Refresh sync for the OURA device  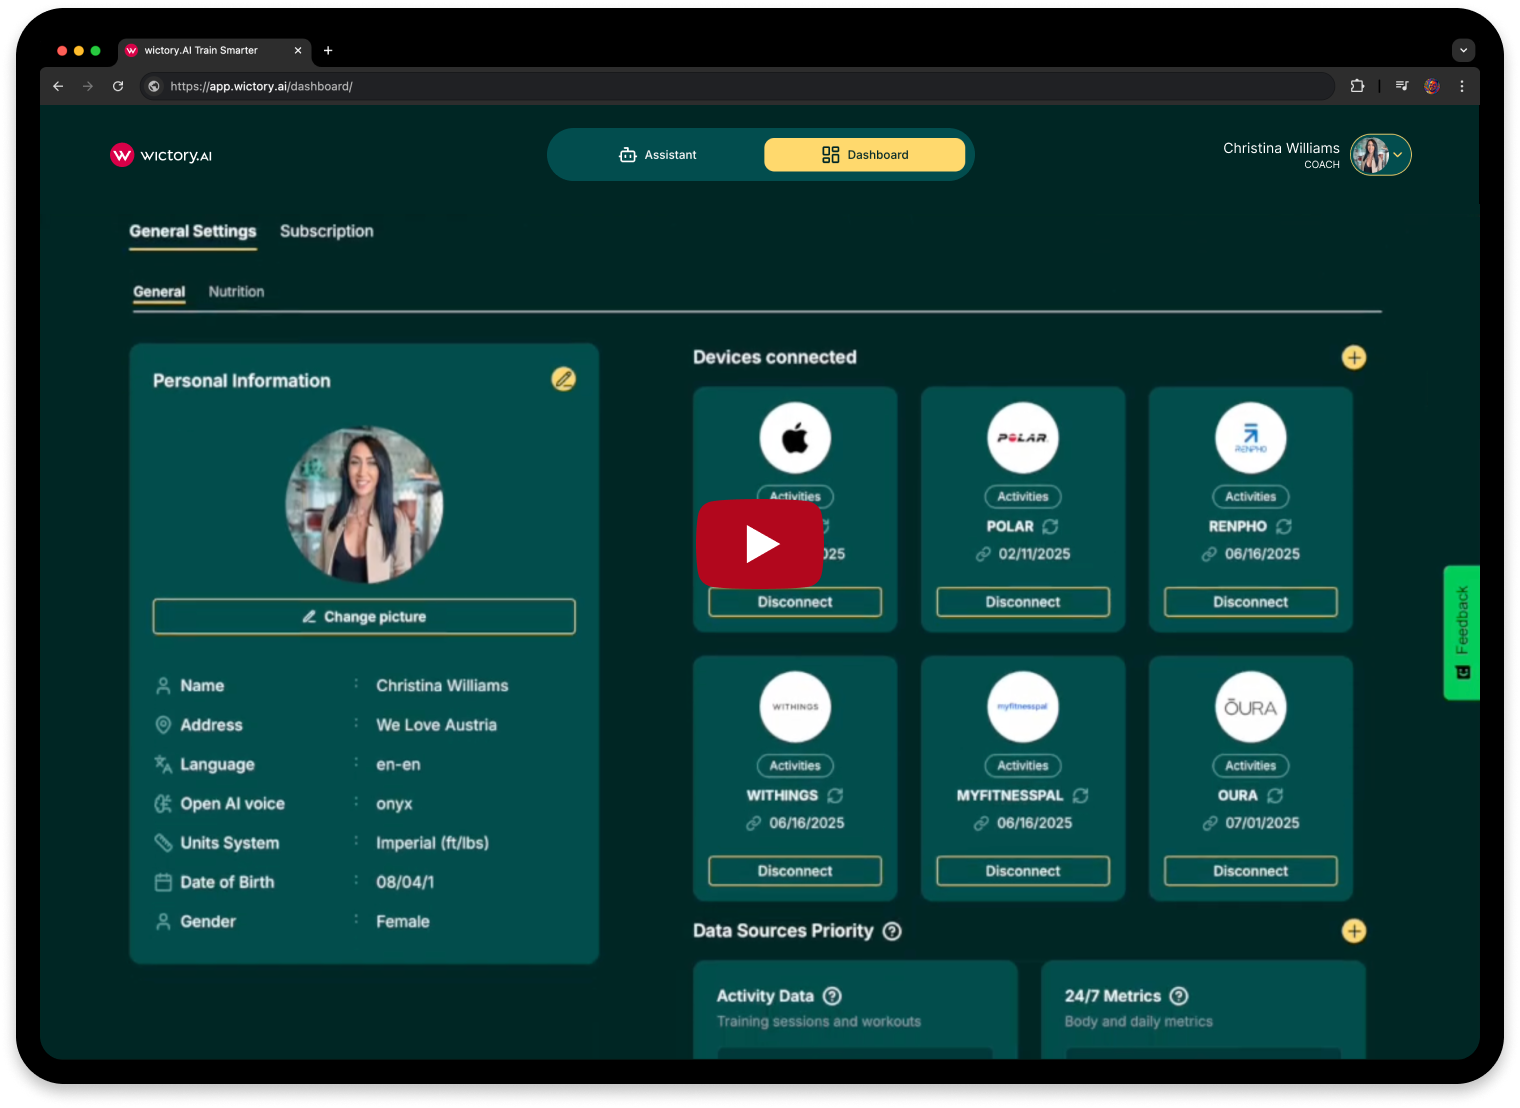tap(1274, 795)
